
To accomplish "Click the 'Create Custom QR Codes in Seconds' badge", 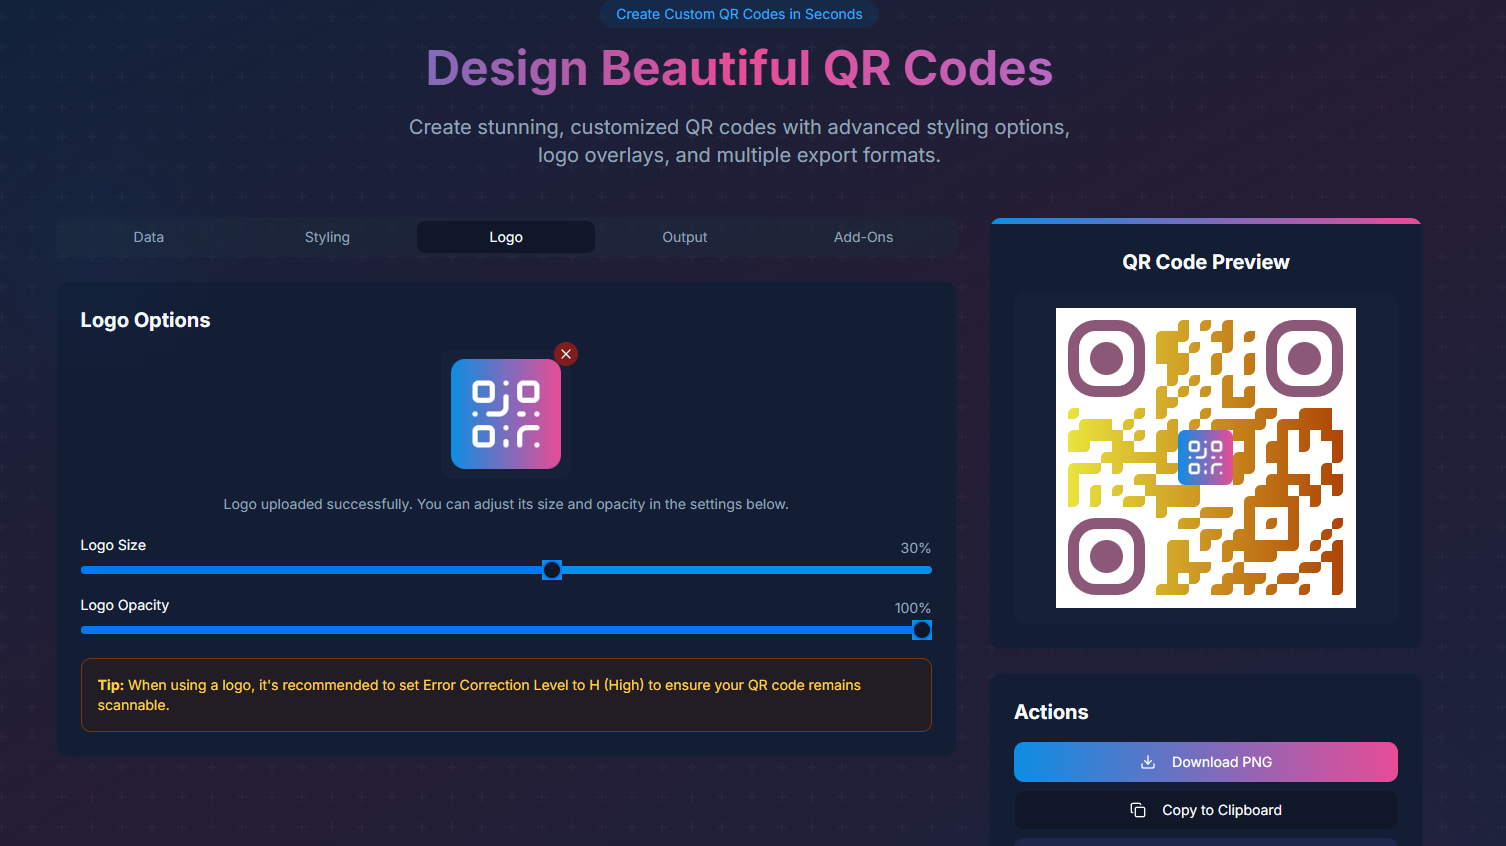I will (x=739, y=14).
